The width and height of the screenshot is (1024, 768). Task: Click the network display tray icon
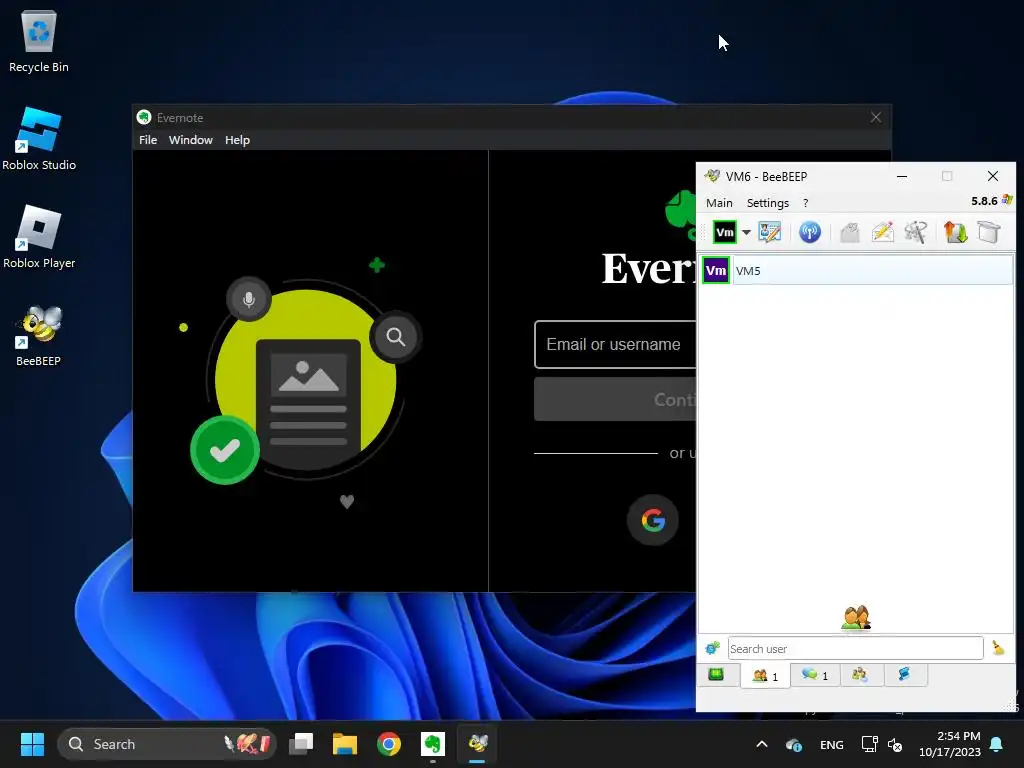pos(869,744)
